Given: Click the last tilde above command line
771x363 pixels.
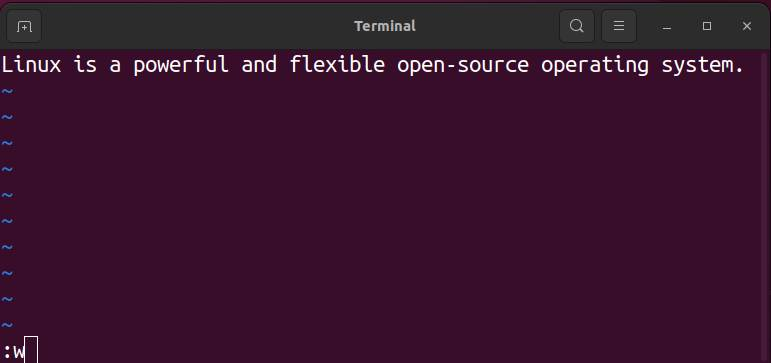Looking at the screenshot, I should point(7,325).
